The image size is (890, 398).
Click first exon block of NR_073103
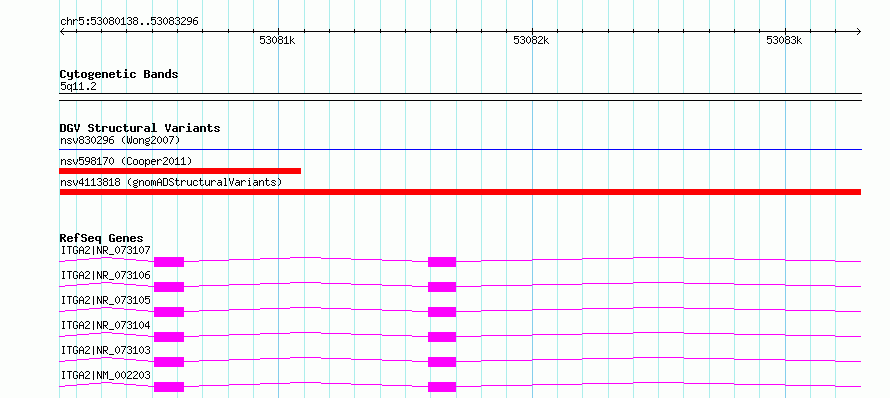click(x=169, y=362)
